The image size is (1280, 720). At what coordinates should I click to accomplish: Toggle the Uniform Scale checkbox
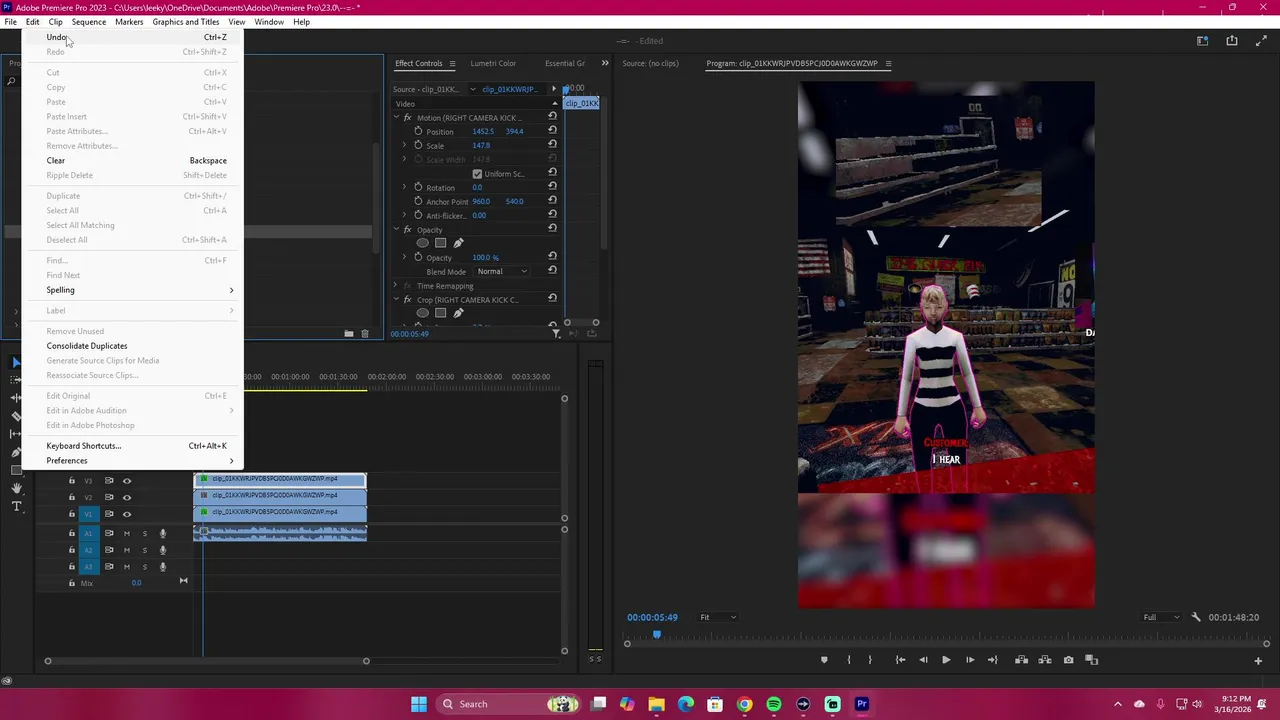pos(477,174)
